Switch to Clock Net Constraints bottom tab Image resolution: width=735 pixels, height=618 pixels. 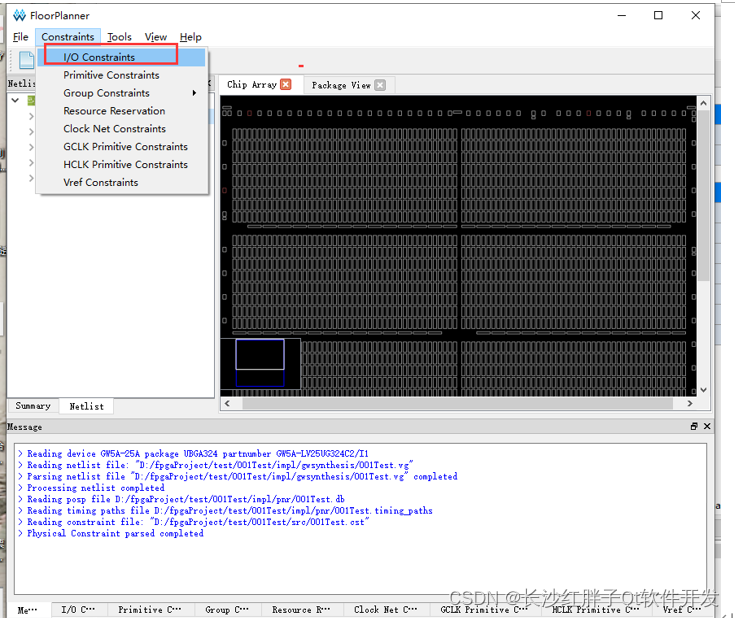pos(385,610)
